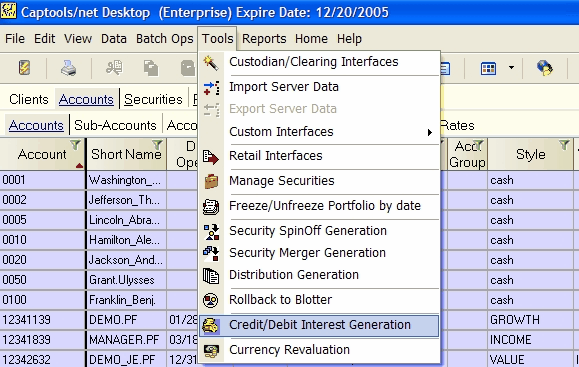Open the Accounts sub-tab

36,125
